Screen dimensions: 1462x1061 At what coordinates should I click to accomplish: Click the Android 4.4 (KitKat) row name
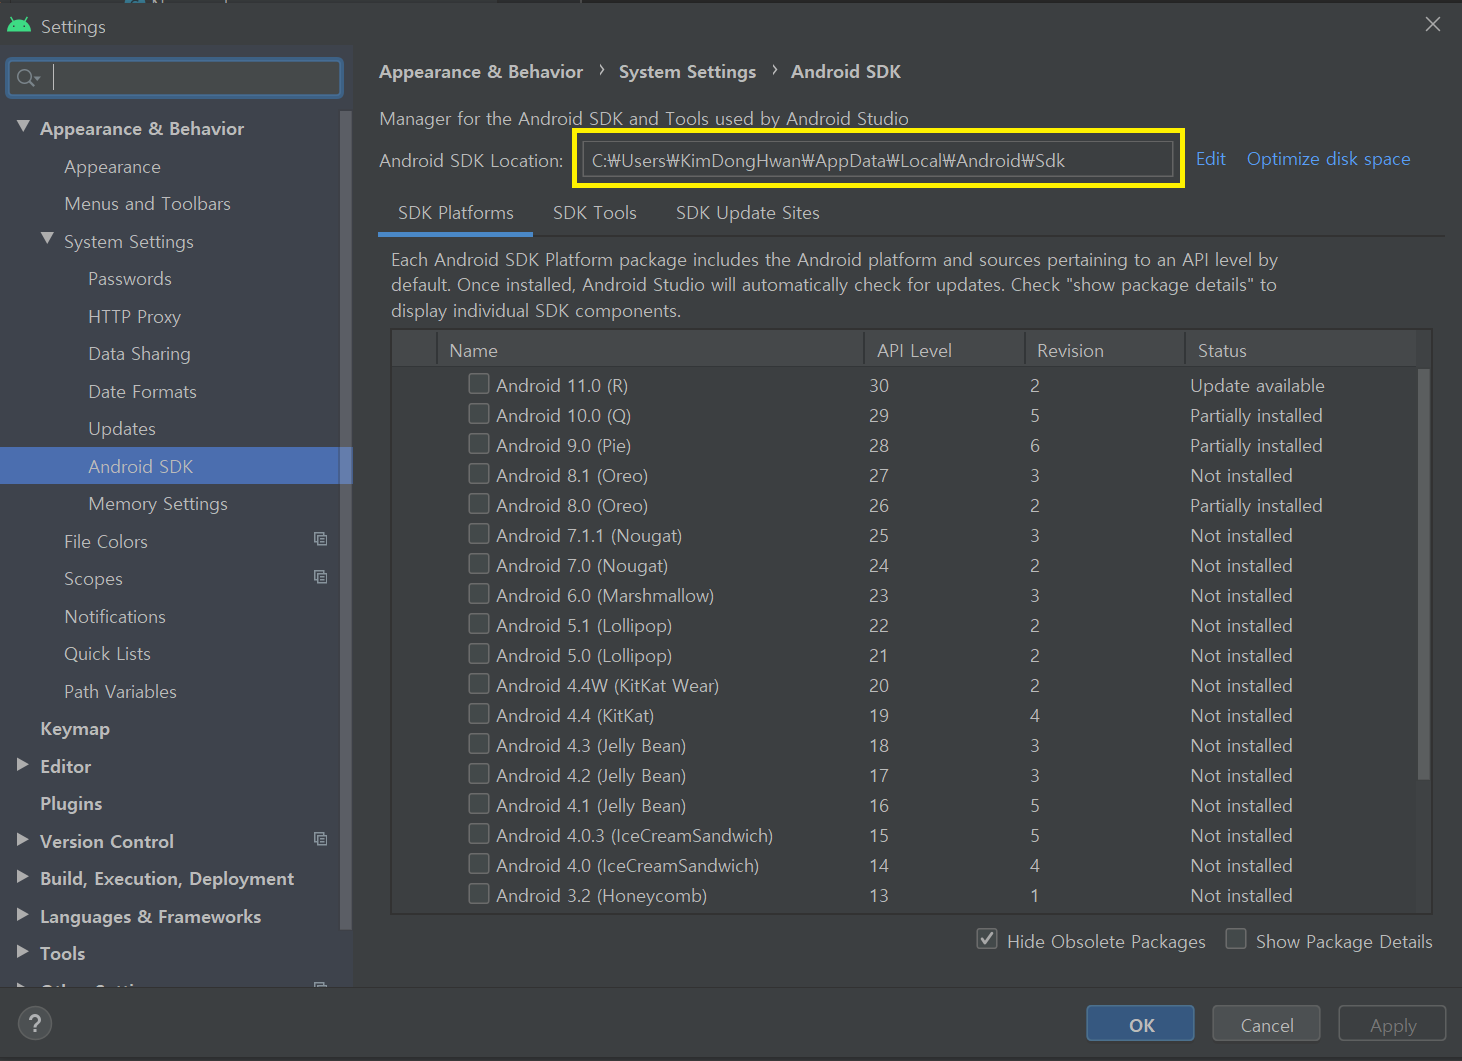click(x=575, y=716)
